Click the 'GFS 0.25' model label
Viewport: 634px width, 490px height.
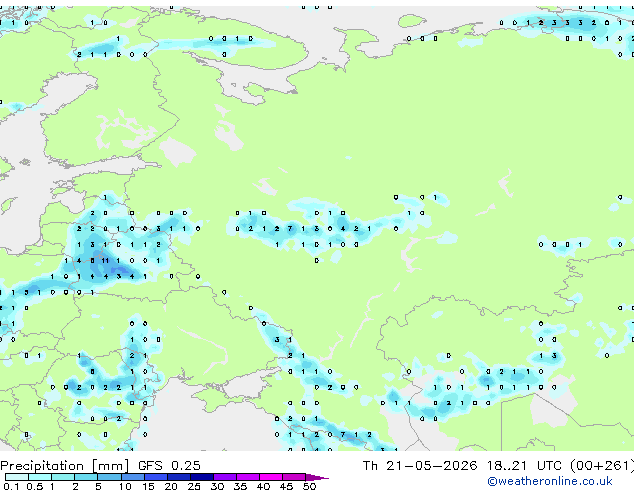pyautogui.click(x=169, y=466)
